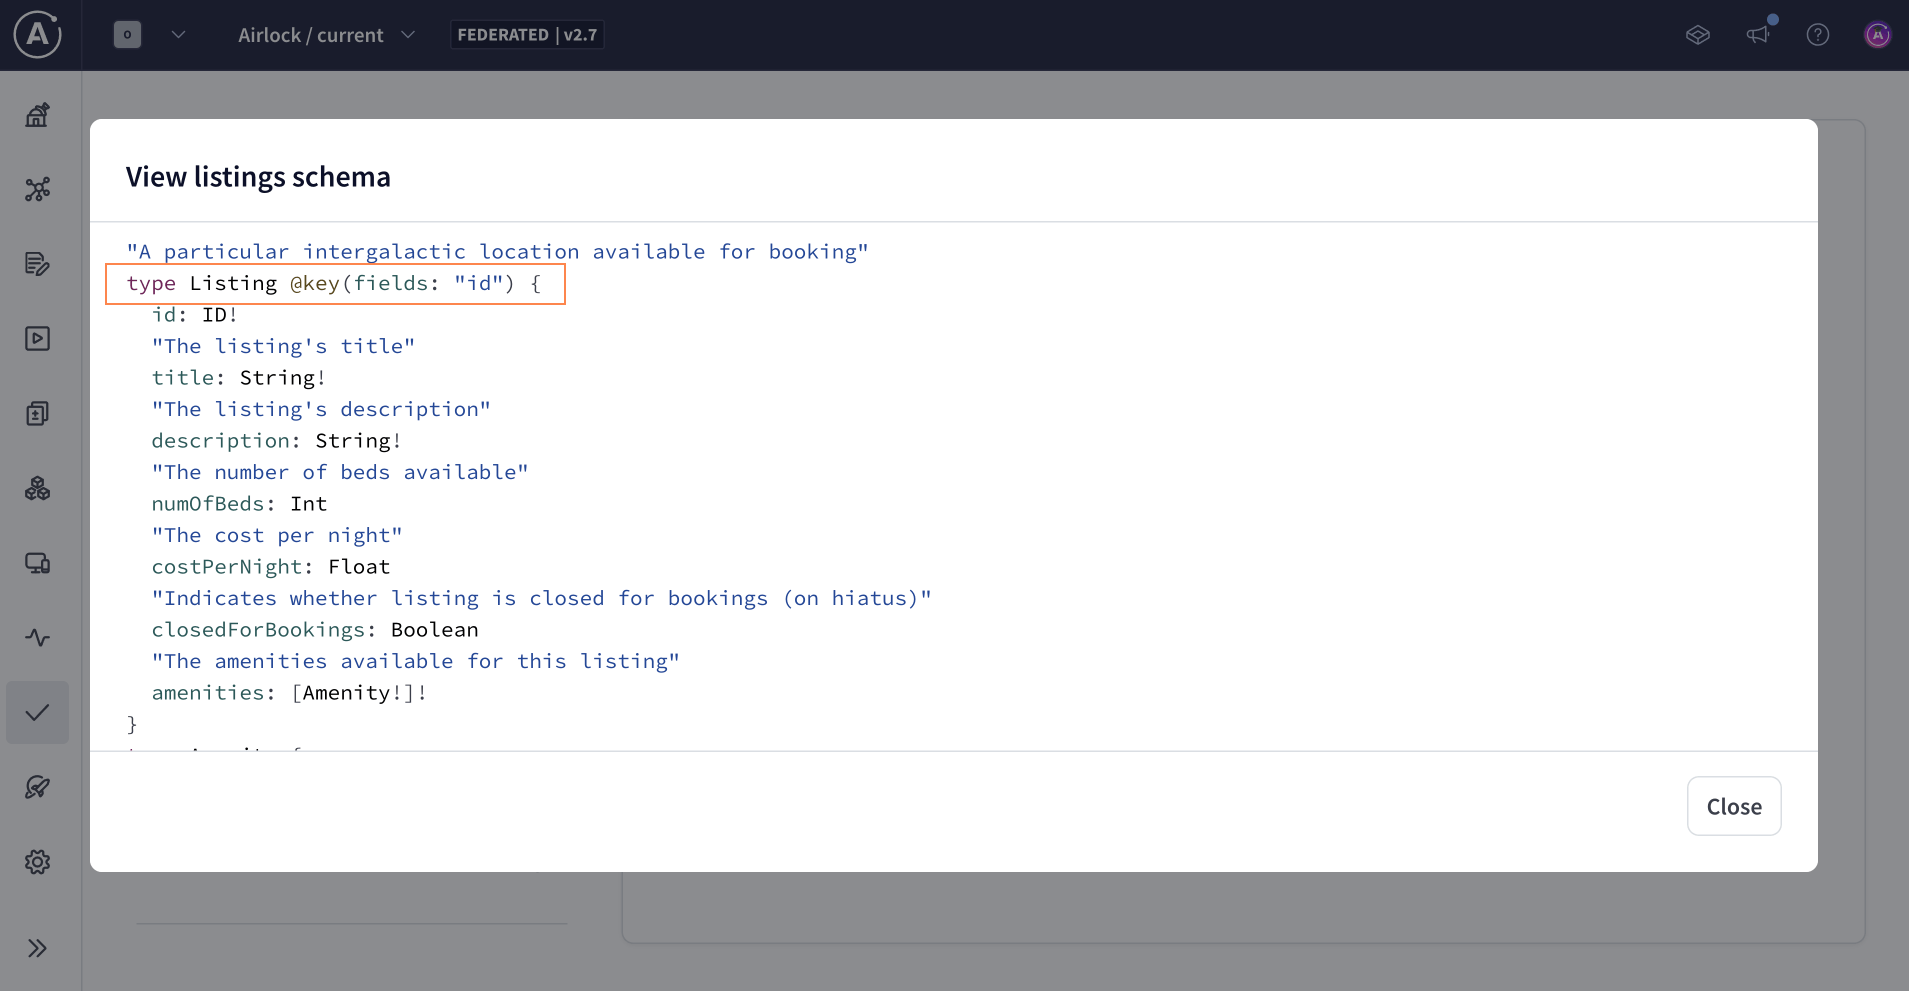Launch the Explorer play icon
The image size is (1909, 991).
pyautogui.click(x=37, y=338)
